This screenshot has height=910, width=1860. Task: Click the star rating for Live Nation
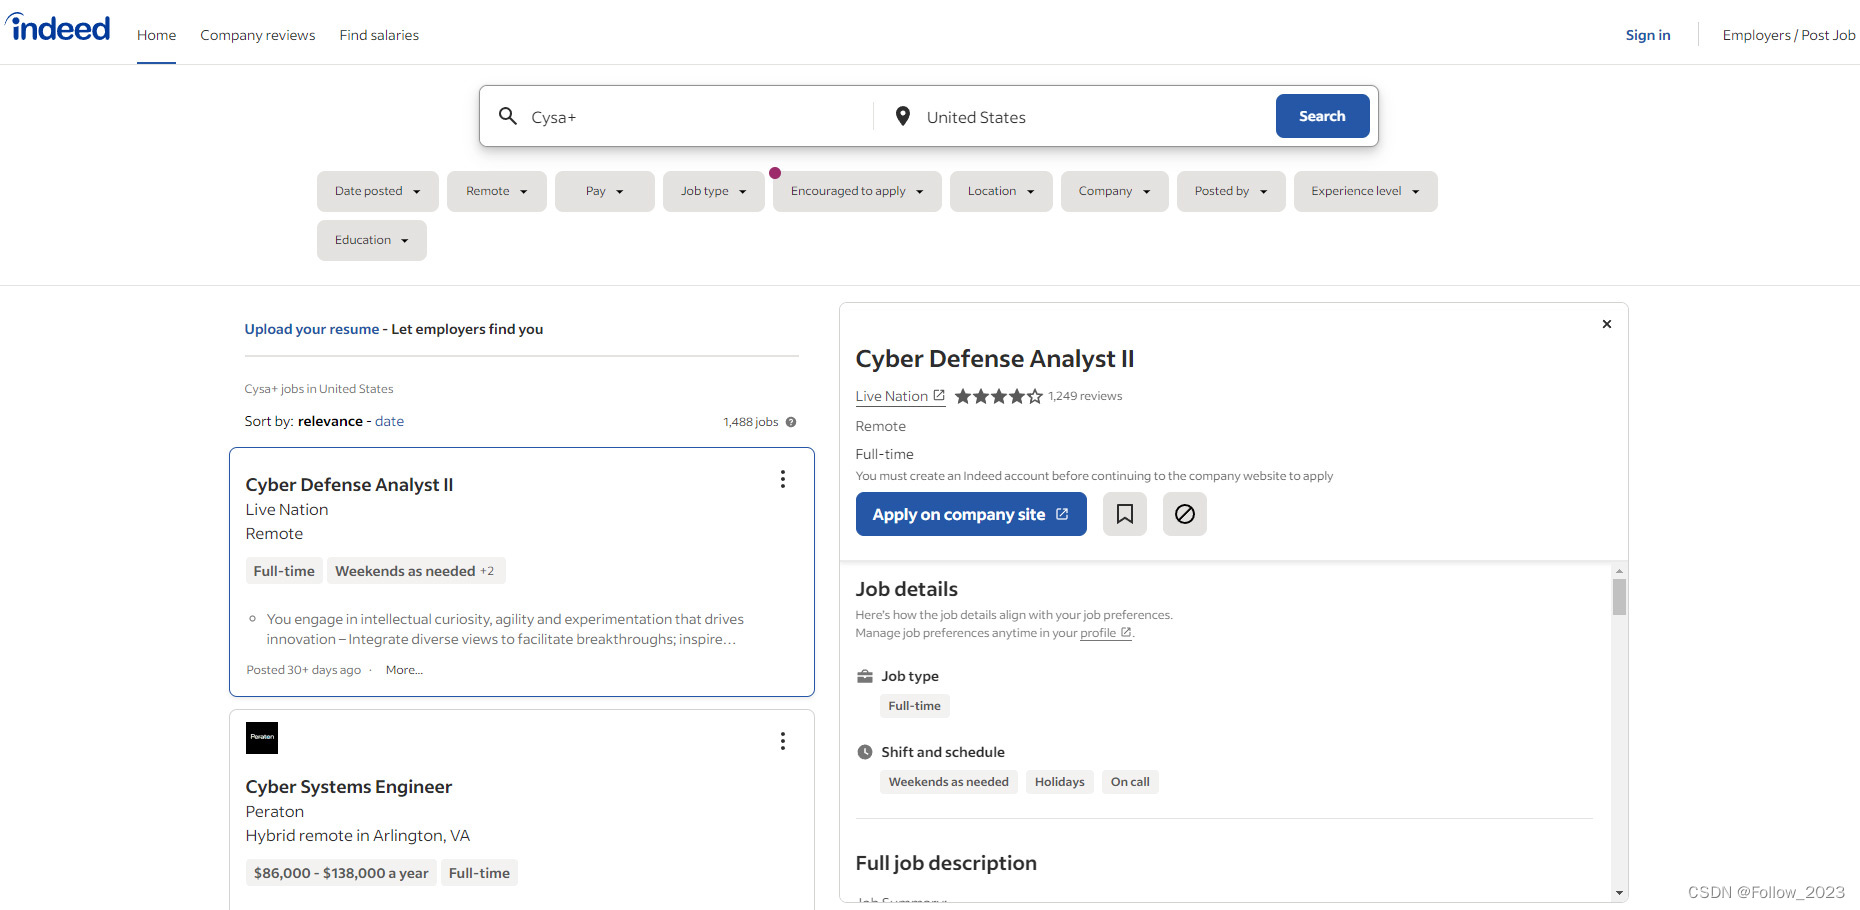pyautogui.click(x=998, y=396)
